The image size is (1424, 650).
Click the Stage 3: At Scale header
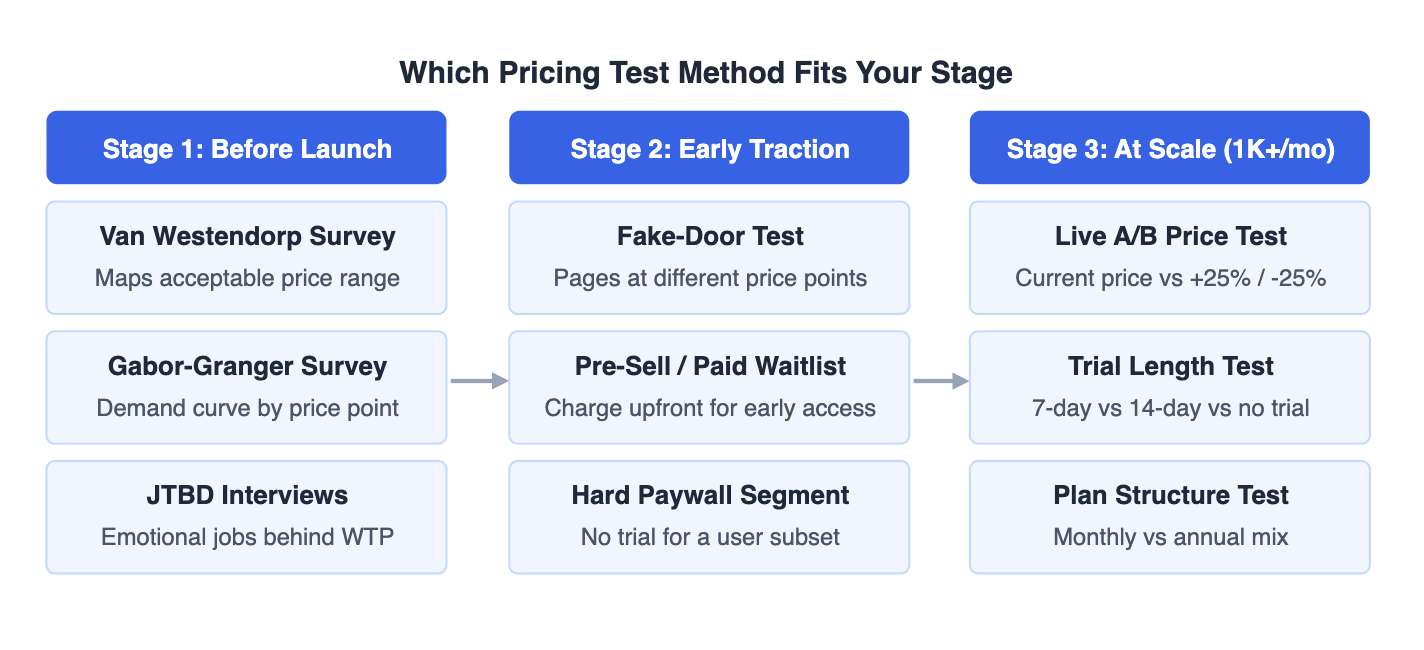(x=1170, y=148)
